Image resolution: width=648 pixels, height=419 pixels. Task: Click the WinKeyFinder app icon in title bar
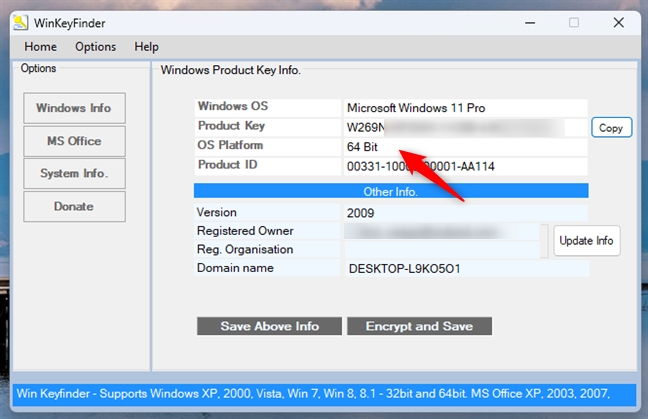[x=20, y=23]
